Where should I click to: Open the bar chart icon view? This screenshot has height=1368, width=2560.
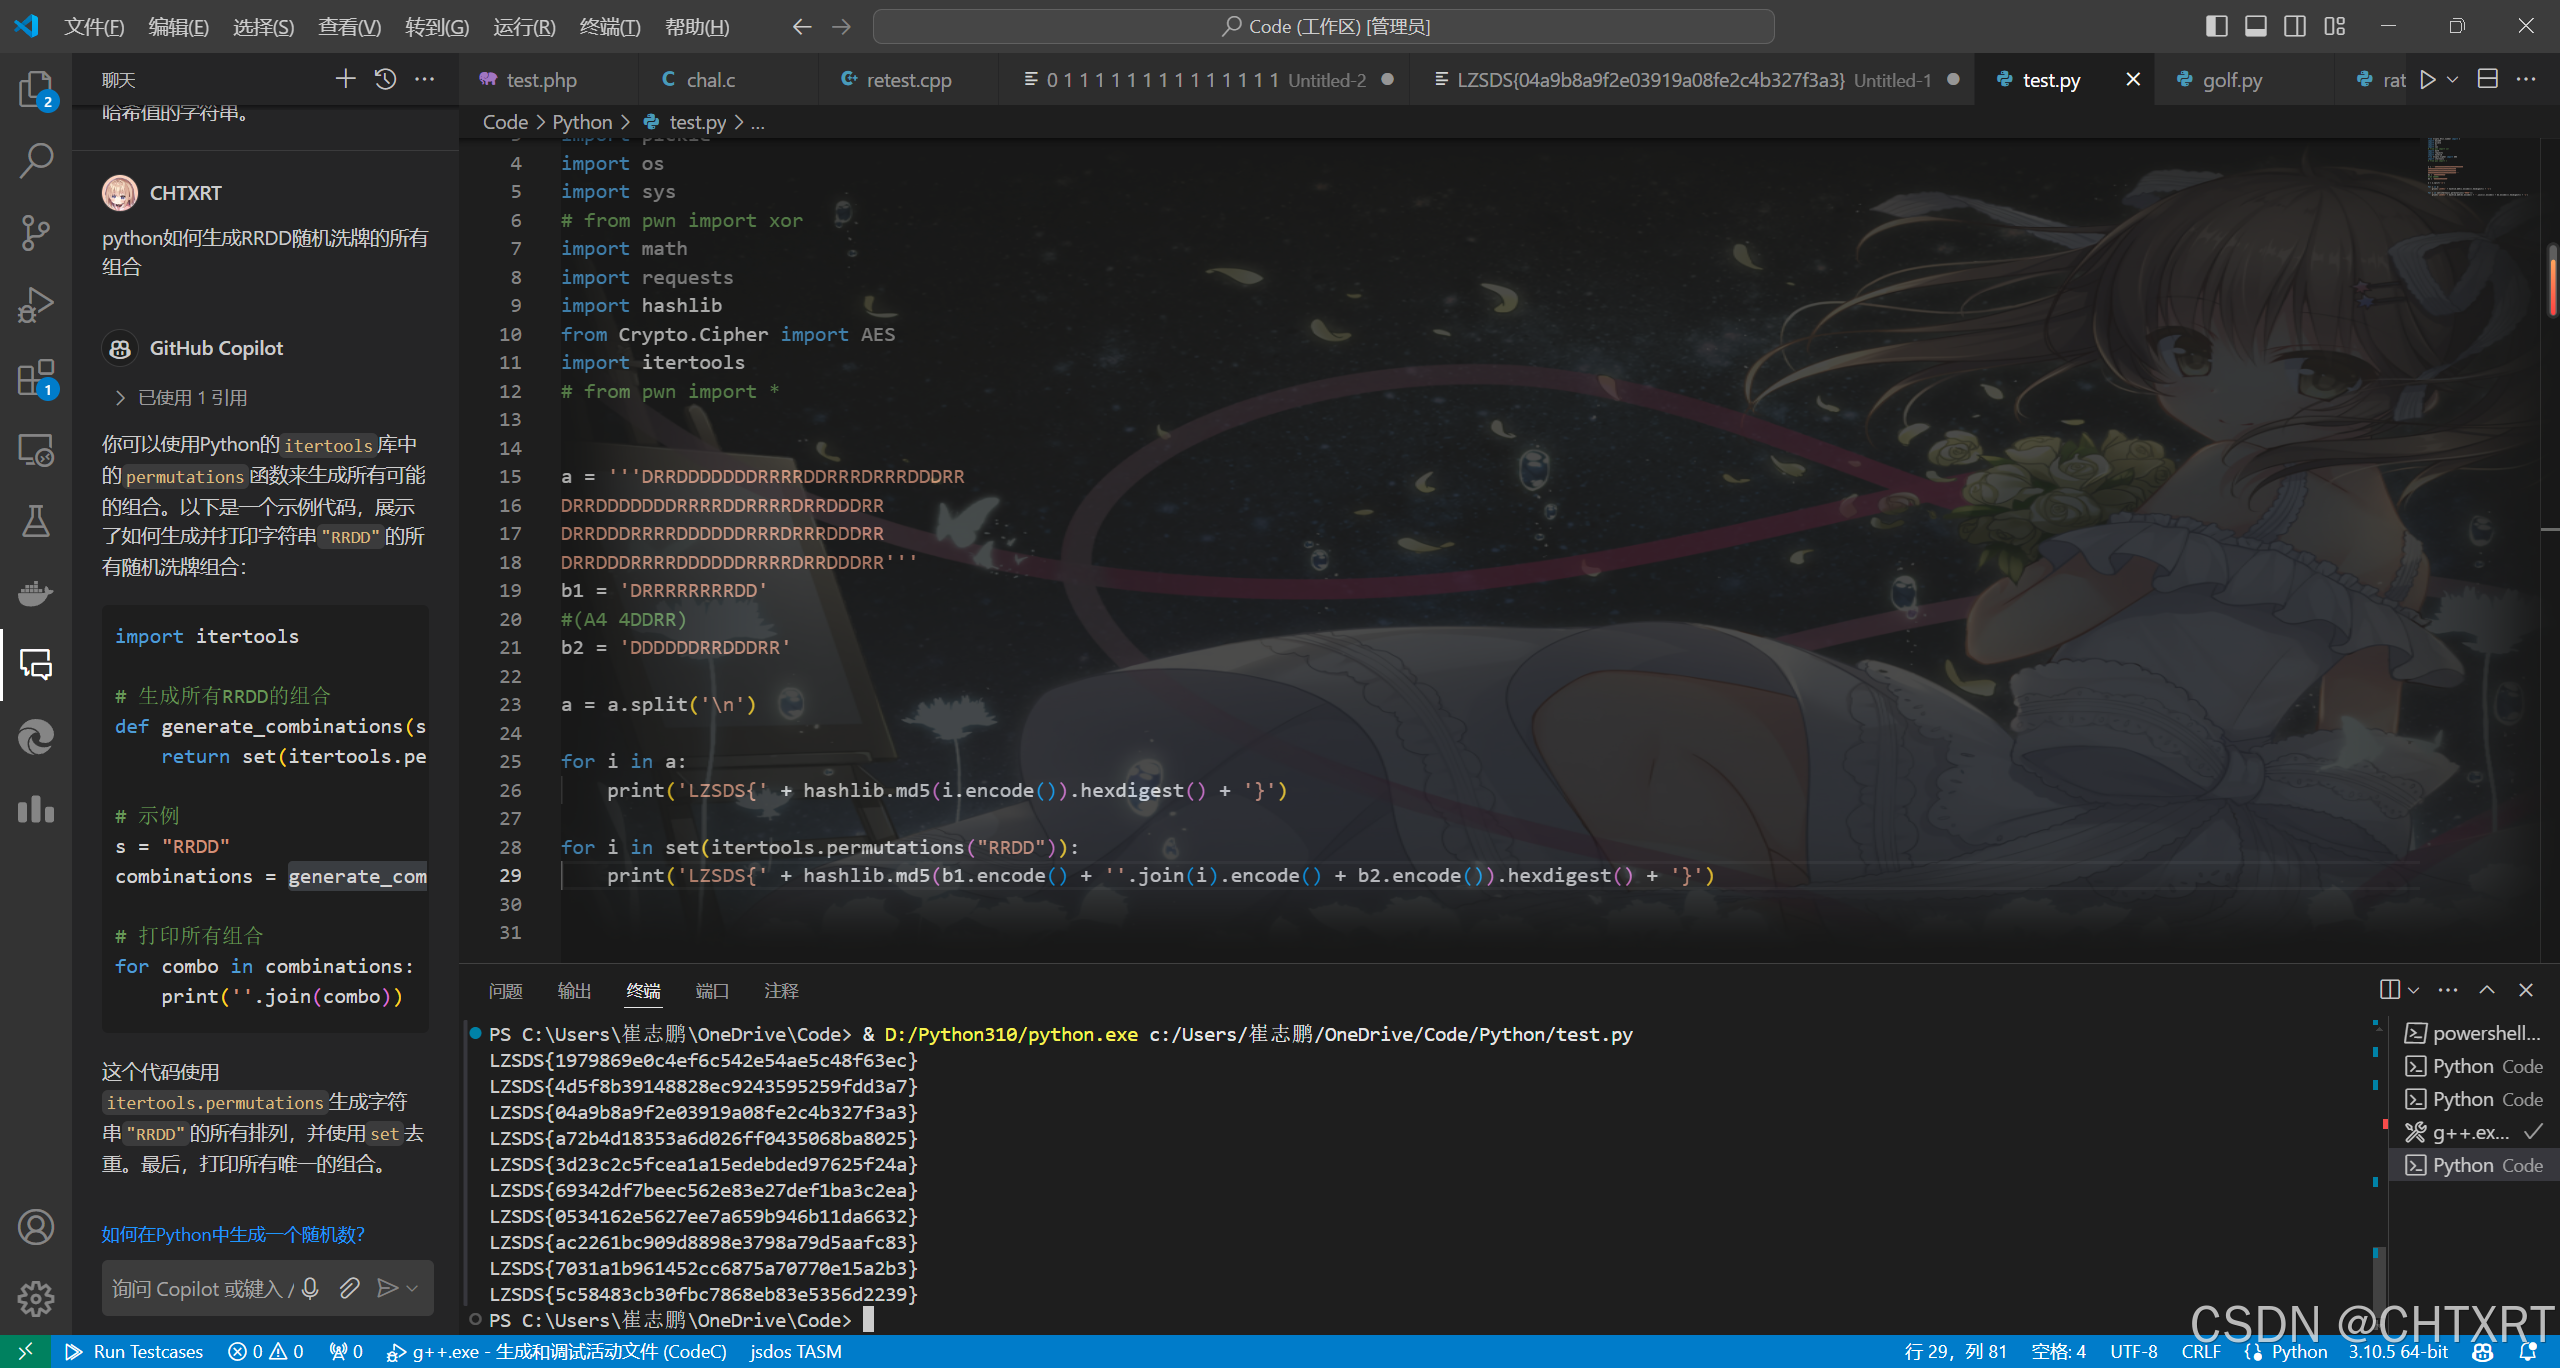[36, 809]
